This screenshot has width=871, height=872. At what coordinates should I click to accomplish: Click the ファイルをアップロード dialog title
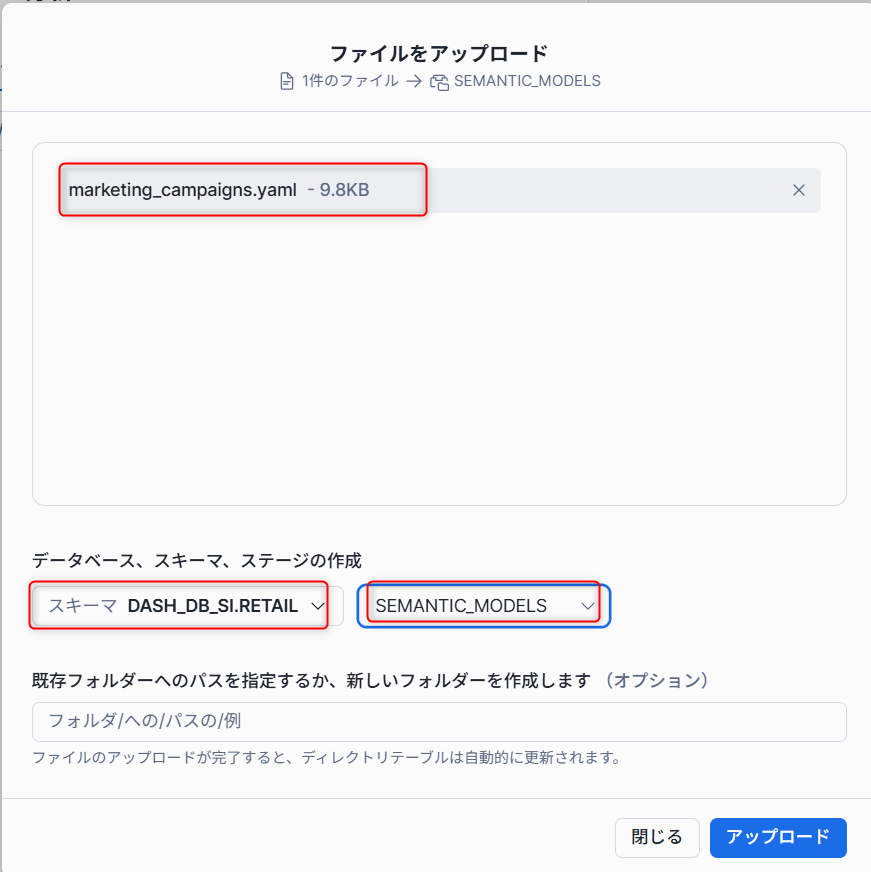click(x=439, y=53)
